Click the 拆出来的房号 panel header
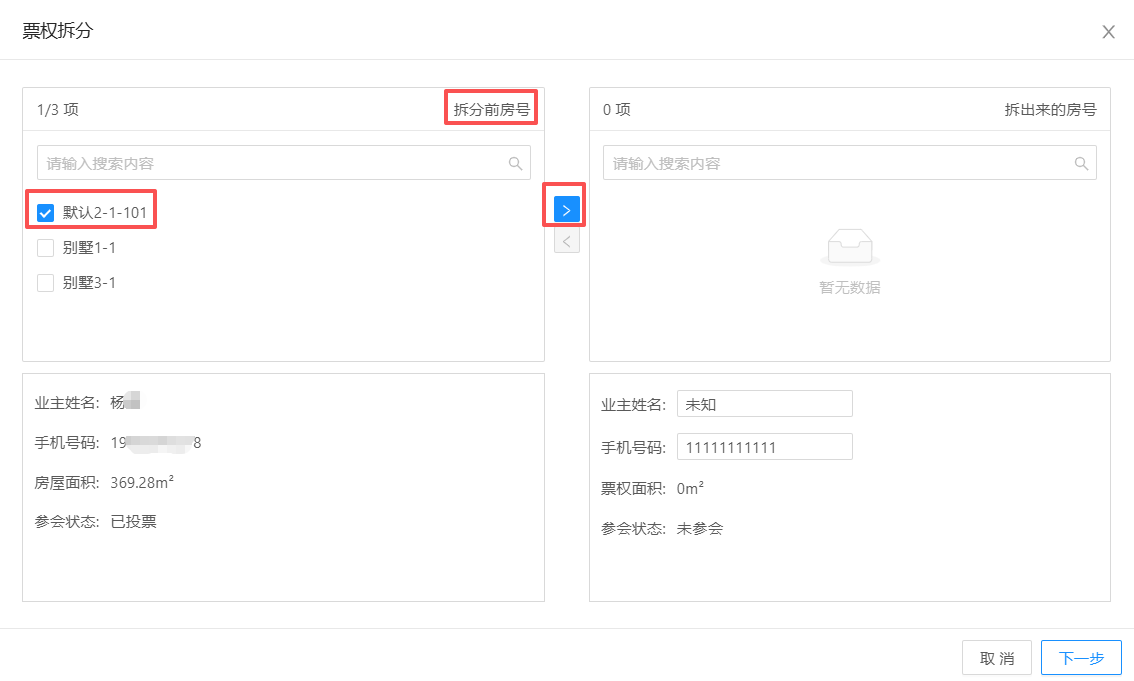1134x681 pixels. pyautogui.click(x=1050, y=109)
